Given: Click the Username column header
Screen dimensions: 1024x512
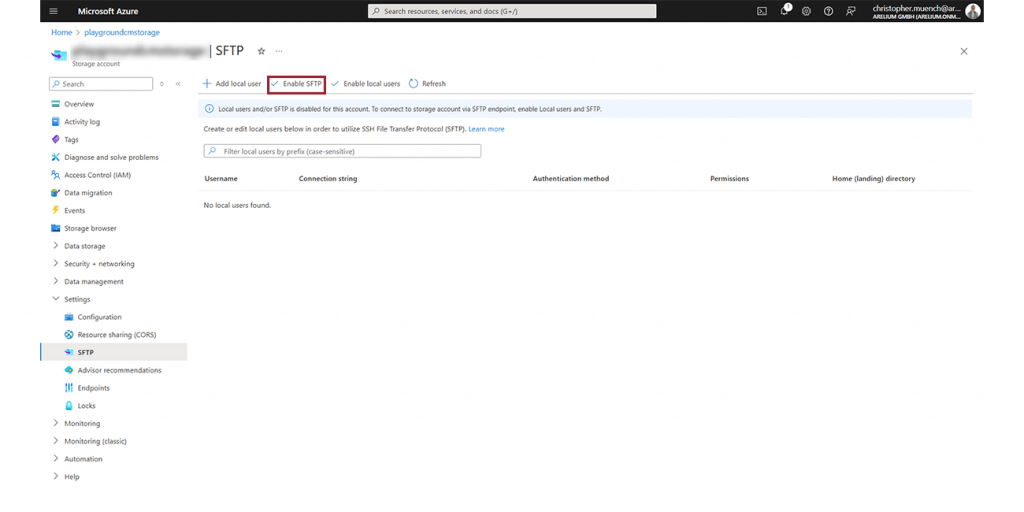Looking at the screenshot, I should point(221,179).
